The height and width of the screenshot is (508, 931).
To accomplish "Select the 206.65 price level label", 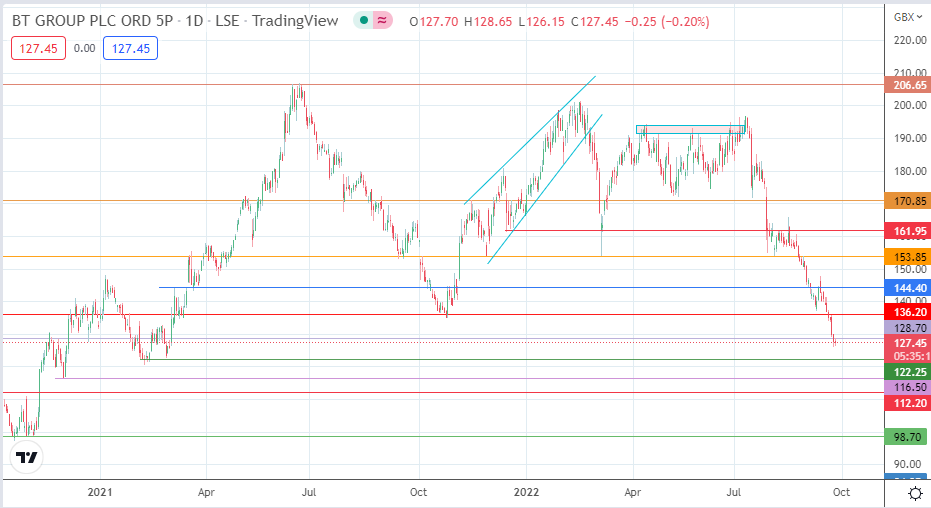I will click(908, 85).
